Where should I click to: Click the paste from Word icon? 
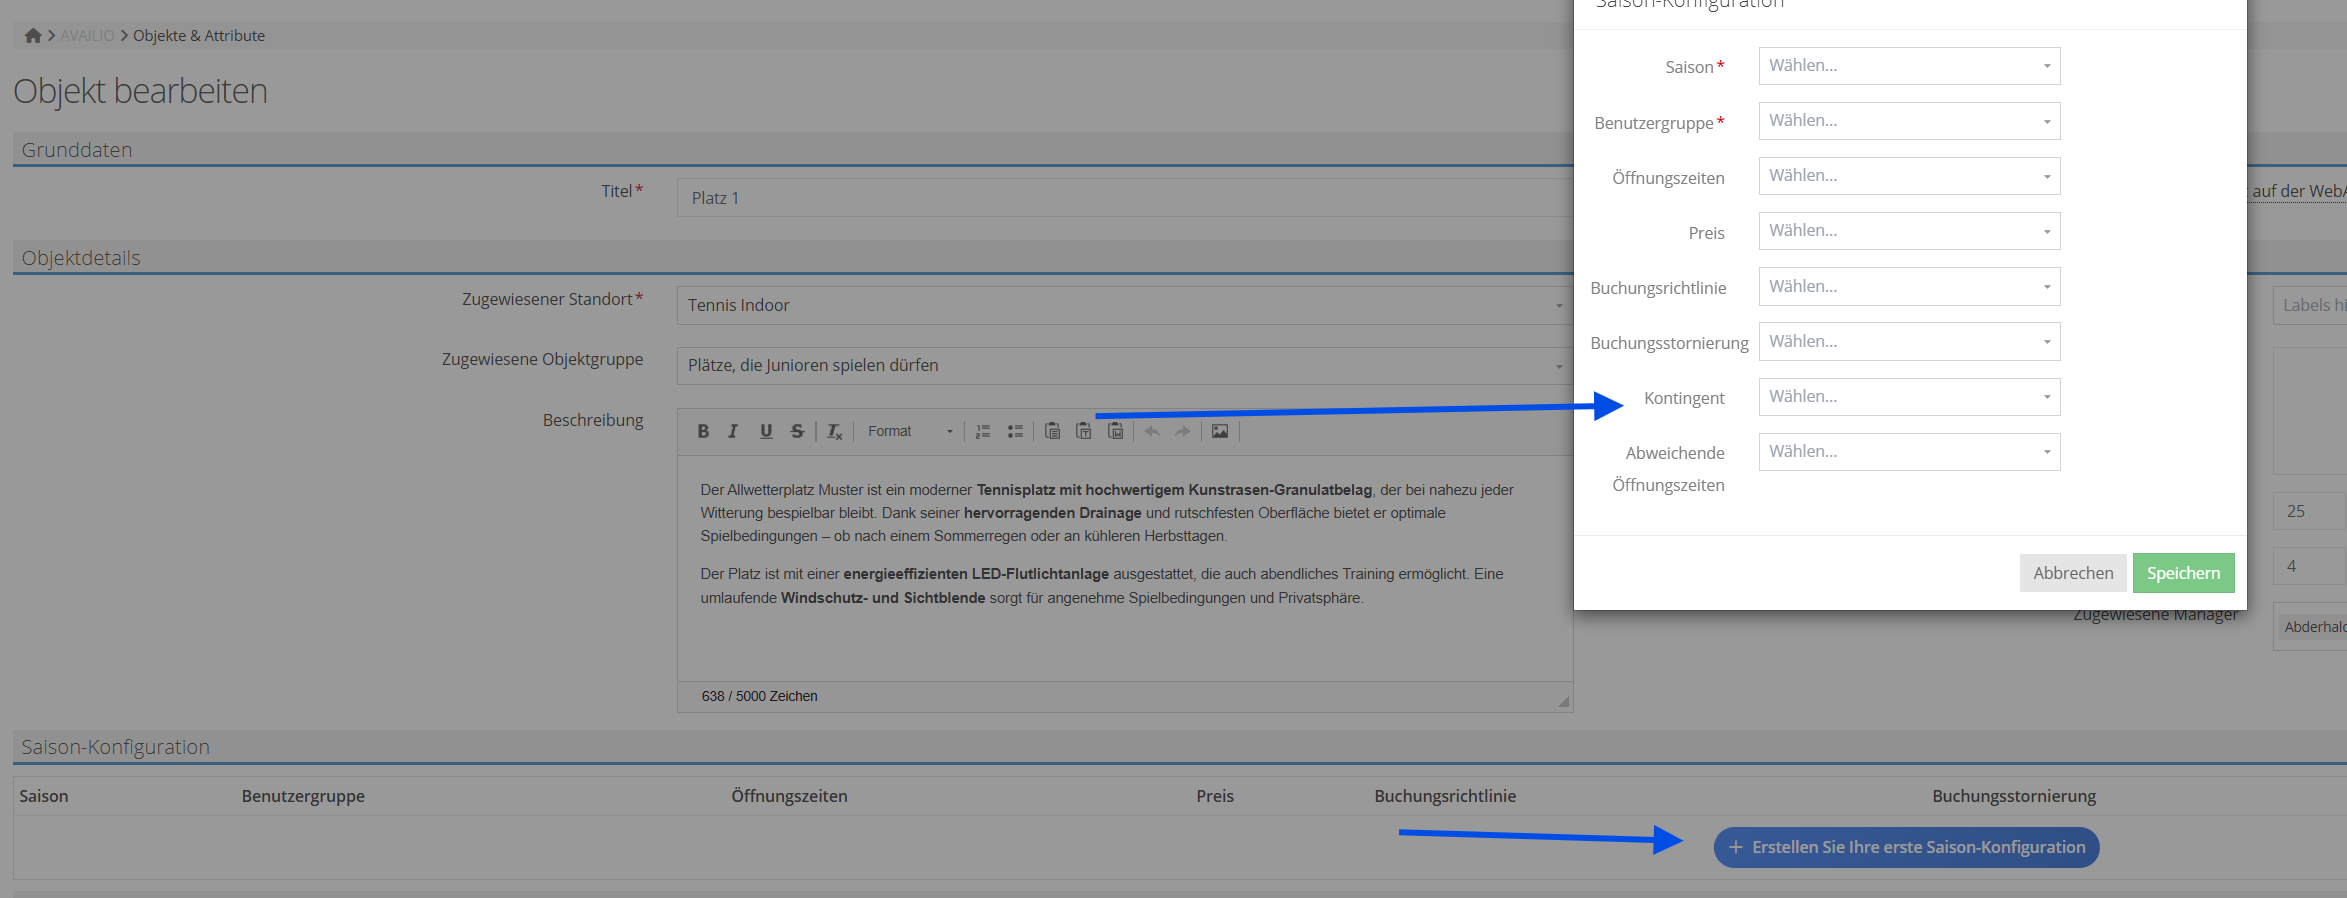tap(1115, 431)
